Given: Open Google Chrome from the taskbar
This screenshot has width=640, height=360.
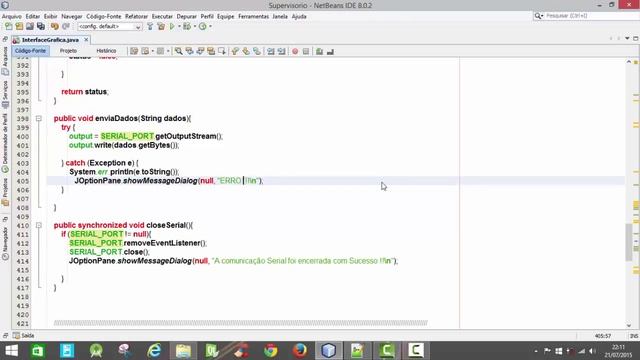Looking at the screenshot, I should click(x=270, y=351).
